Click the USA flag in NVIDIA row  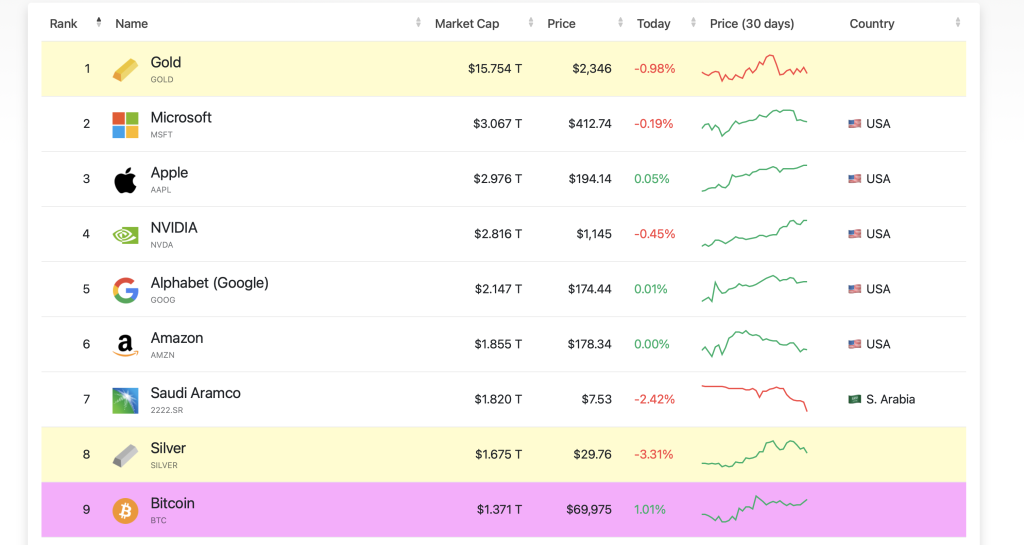click(x=854, y=234)
